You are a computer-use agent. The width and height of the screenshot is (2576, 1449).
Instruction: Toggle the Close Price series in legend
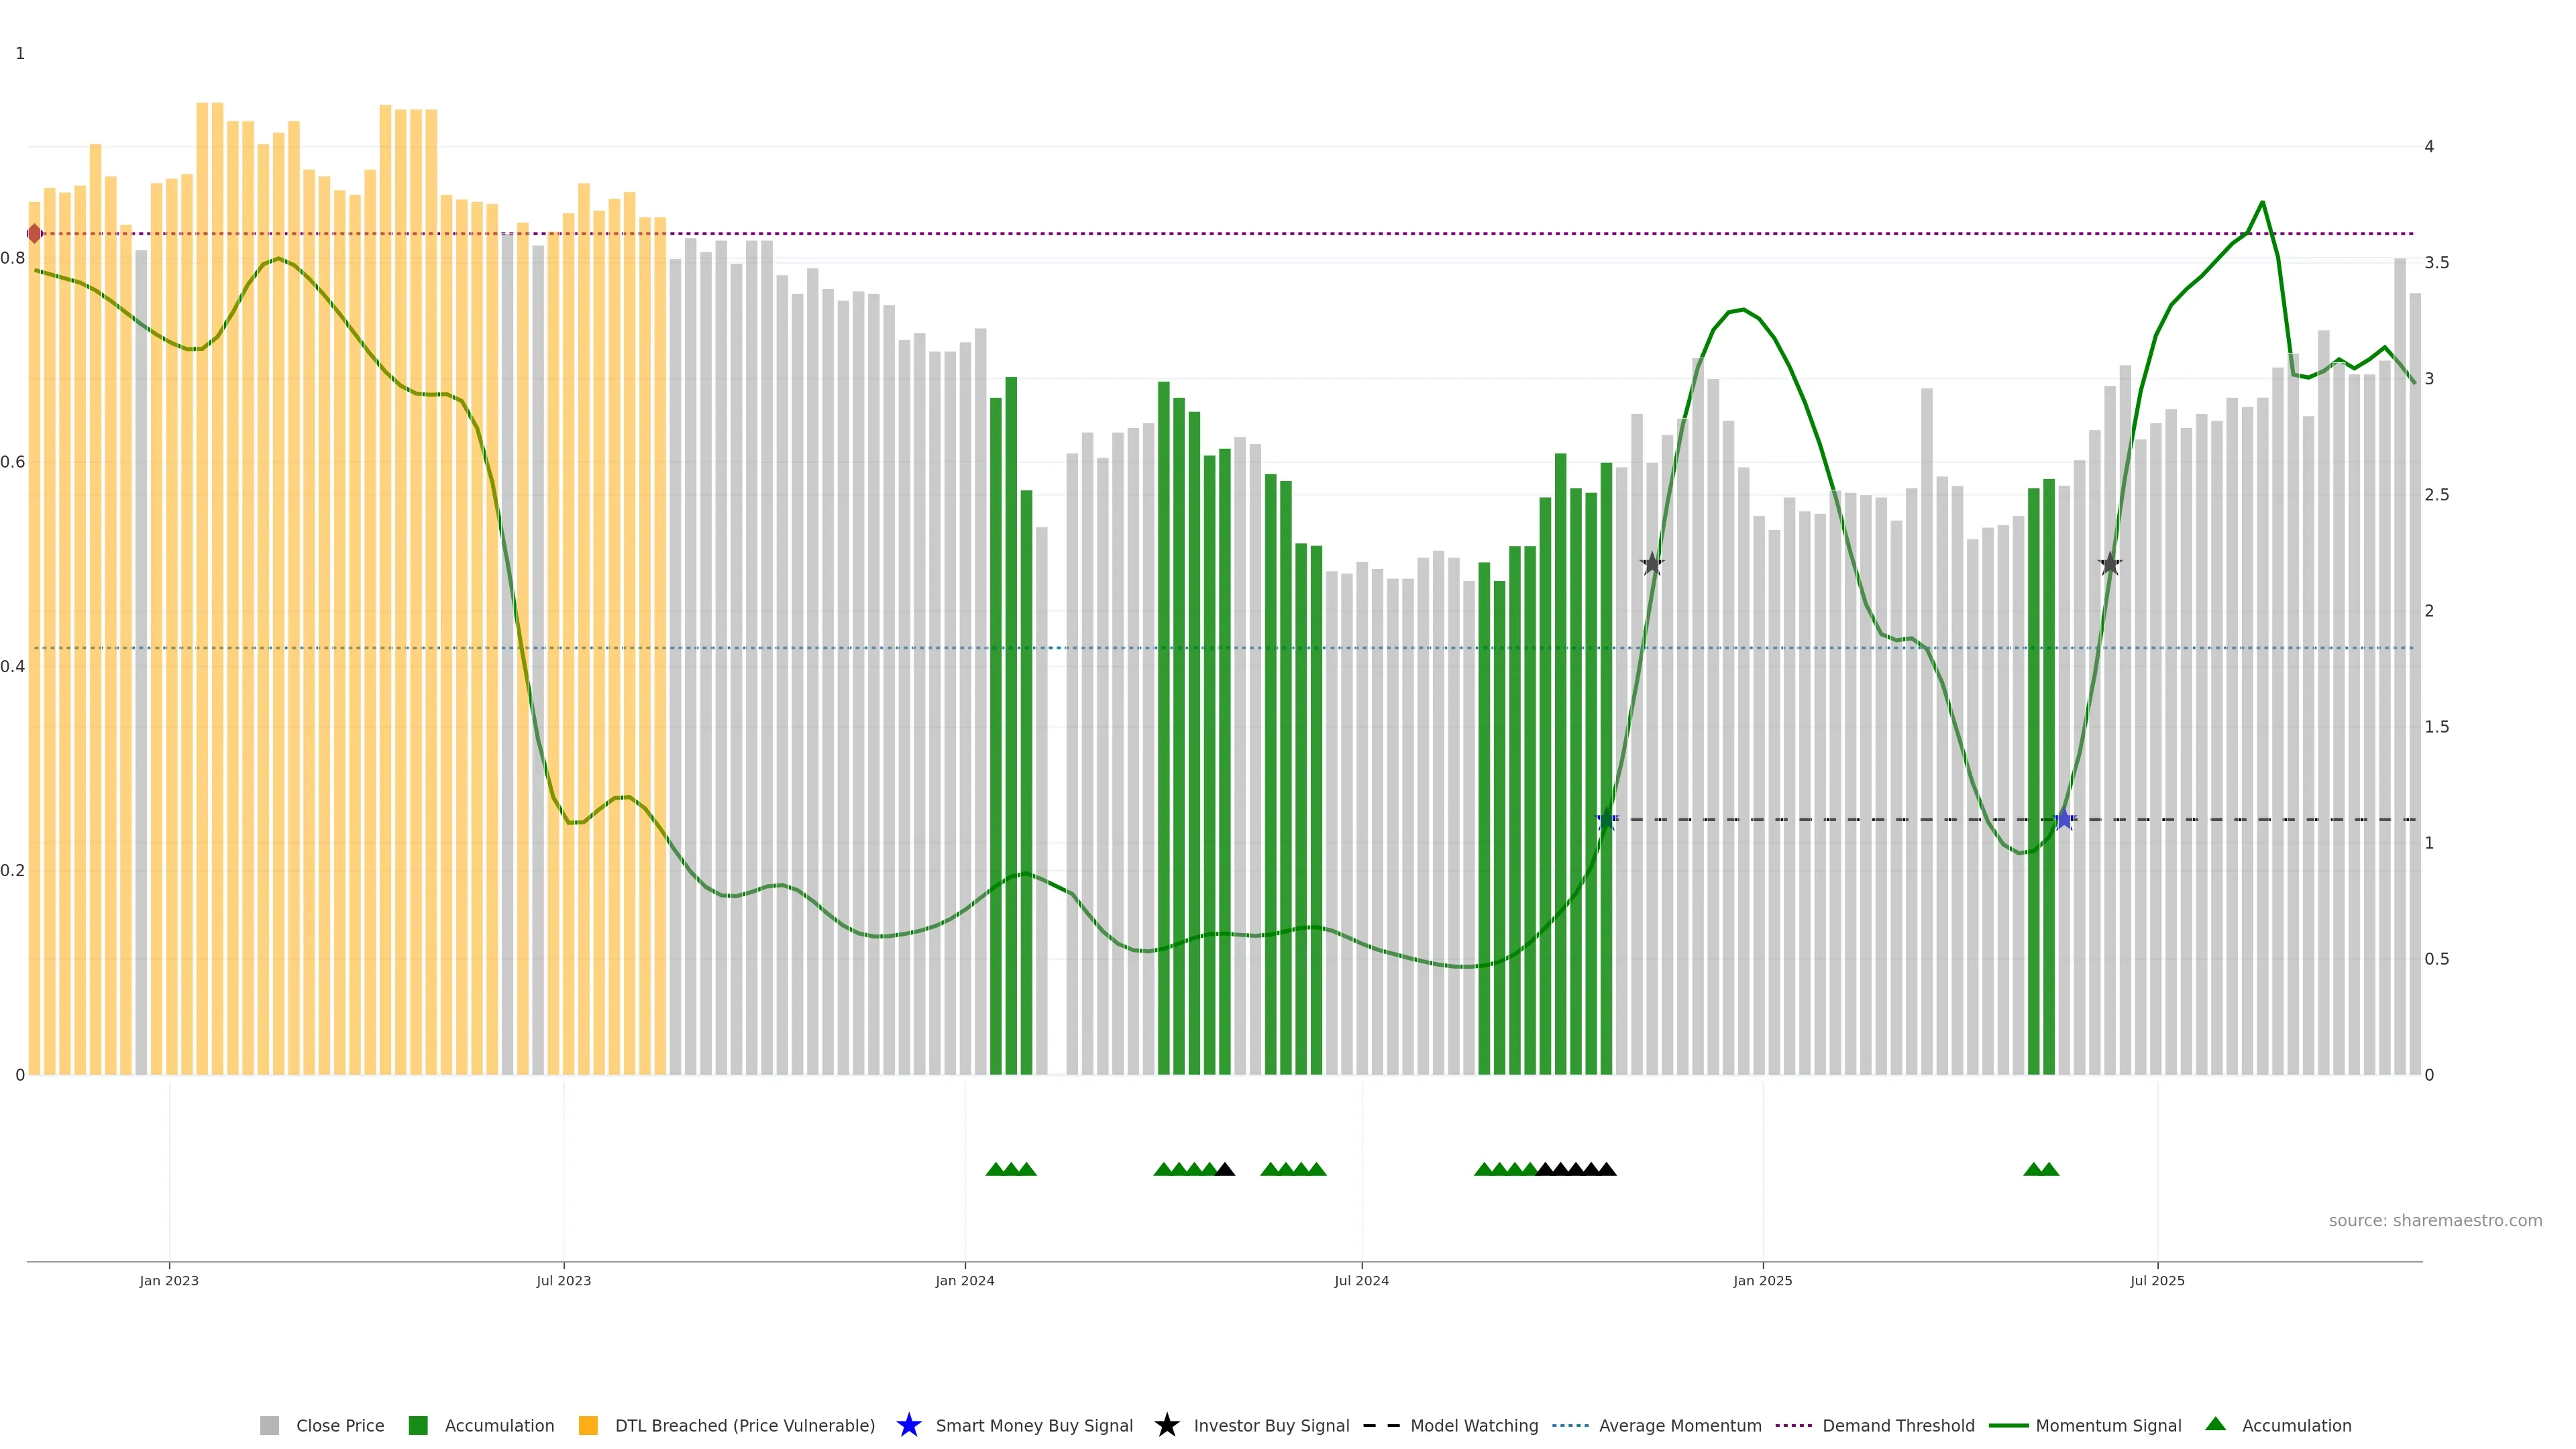click(x=339, y=1425)
